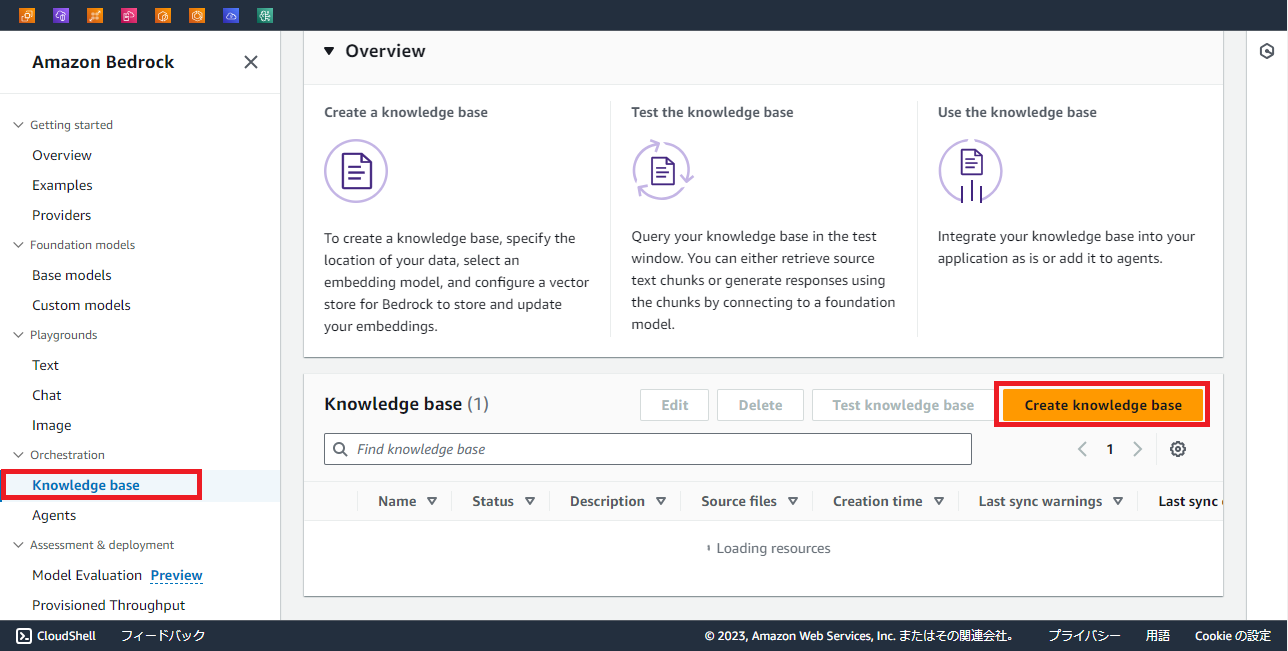Go to previous page of knowledge bases
1288x651 pixels.
click(1082, 449)
